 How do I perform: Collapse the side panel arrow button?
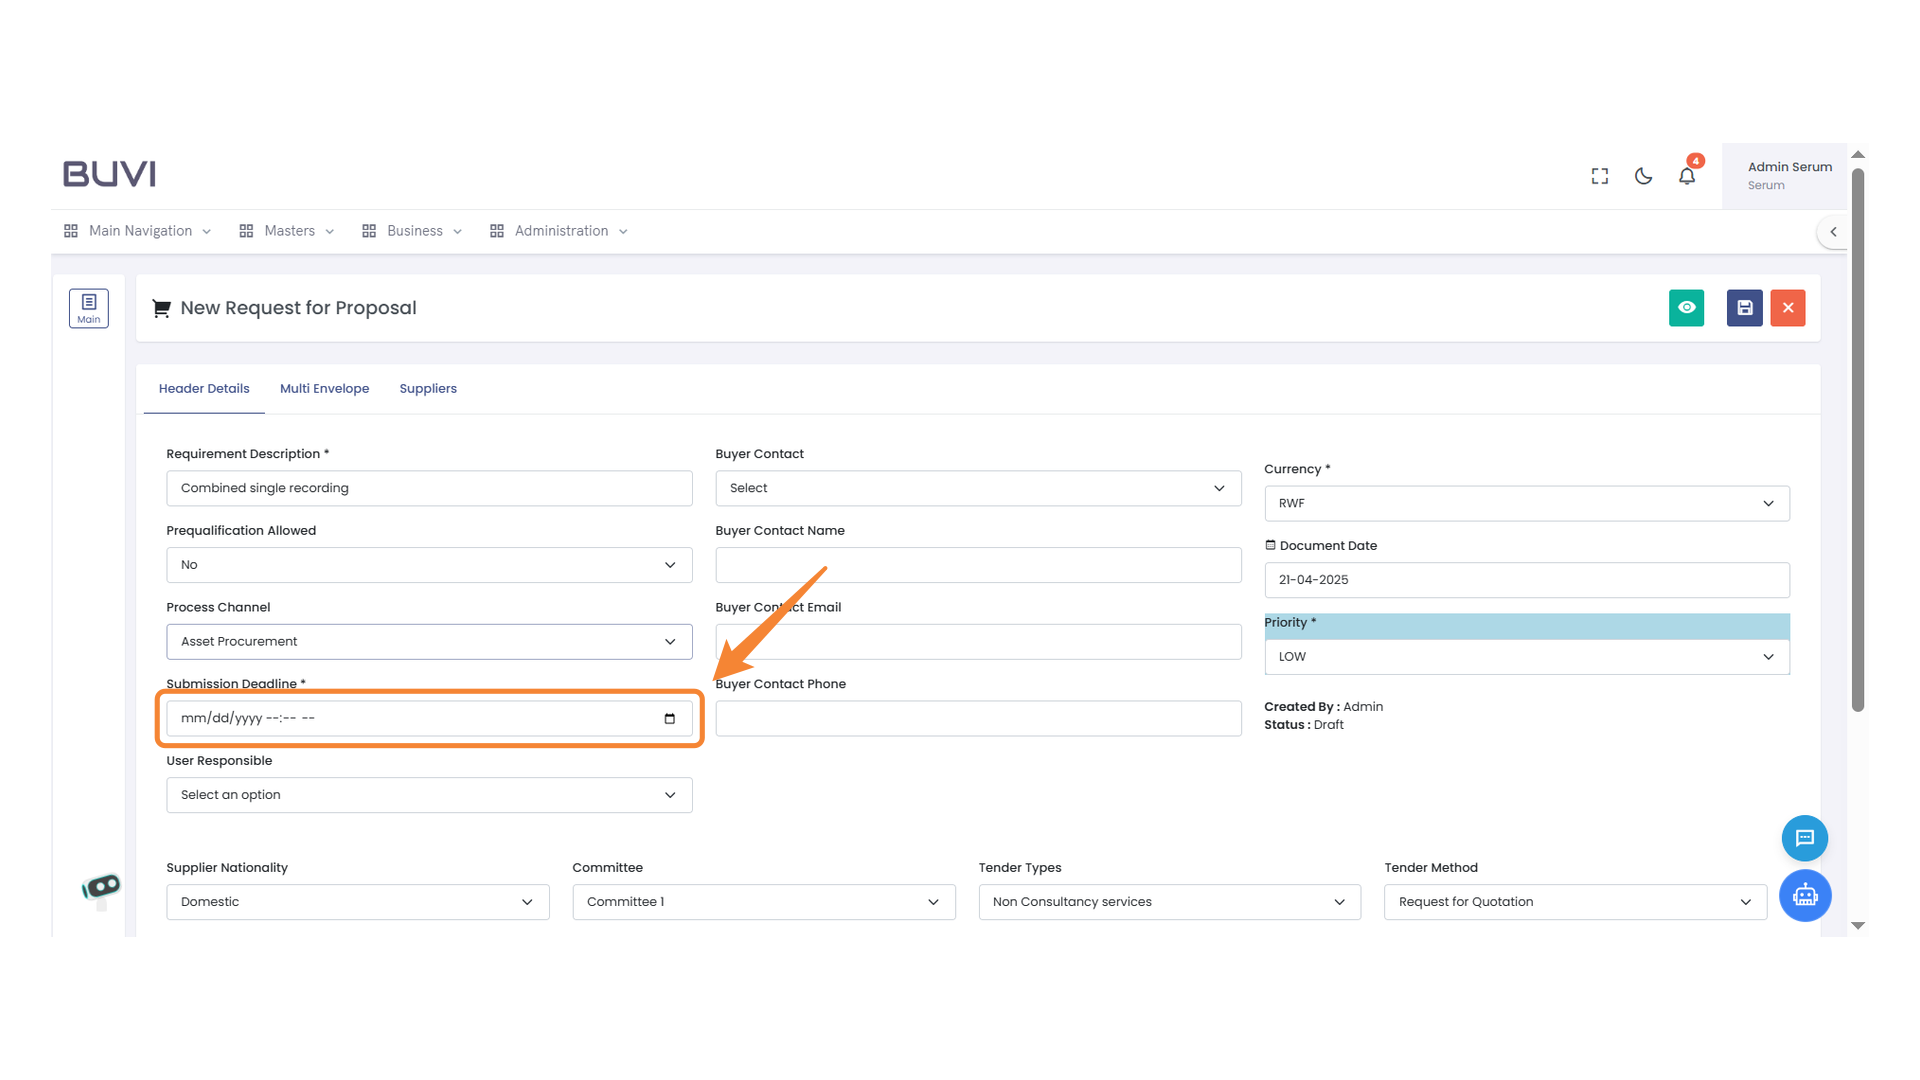click(1833, 232)
